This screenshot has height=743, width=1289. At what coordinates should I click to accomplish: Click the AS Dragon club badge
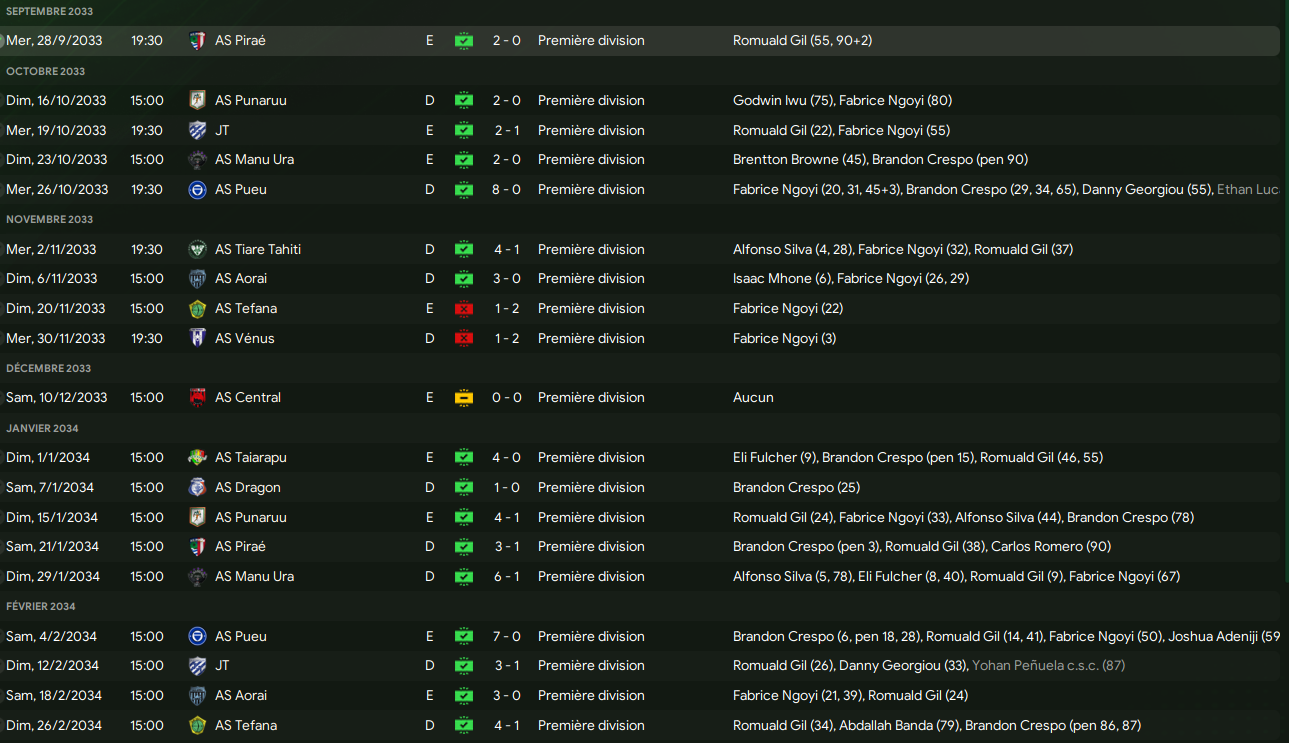point(197,487)
